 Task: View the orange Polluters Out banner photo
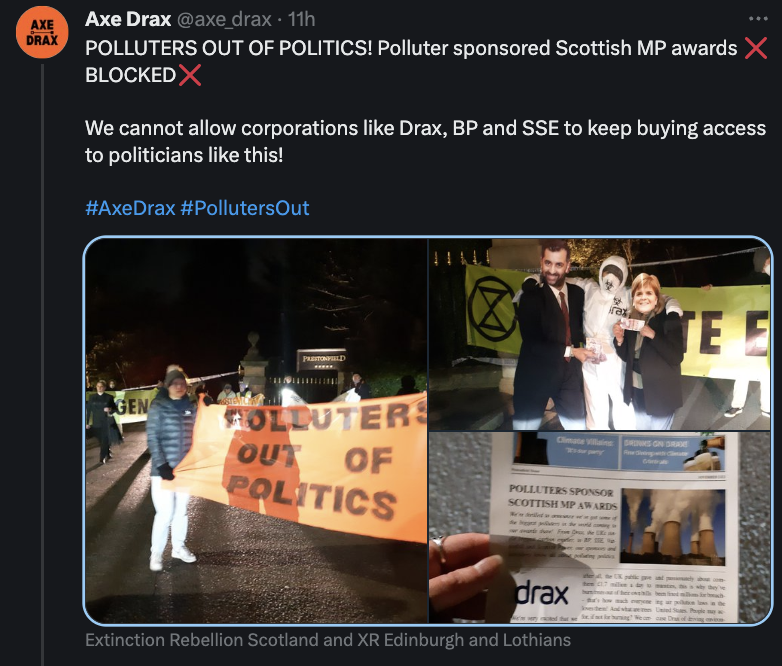click(256, 431)
